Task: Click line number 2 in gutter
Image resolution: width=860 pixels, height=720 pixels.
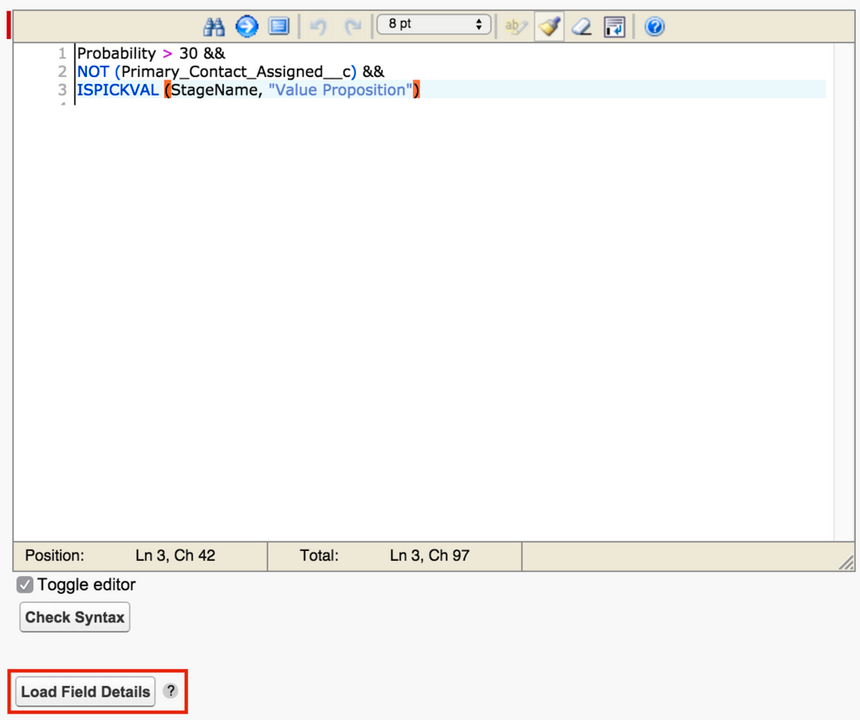Action: point(62,72)
